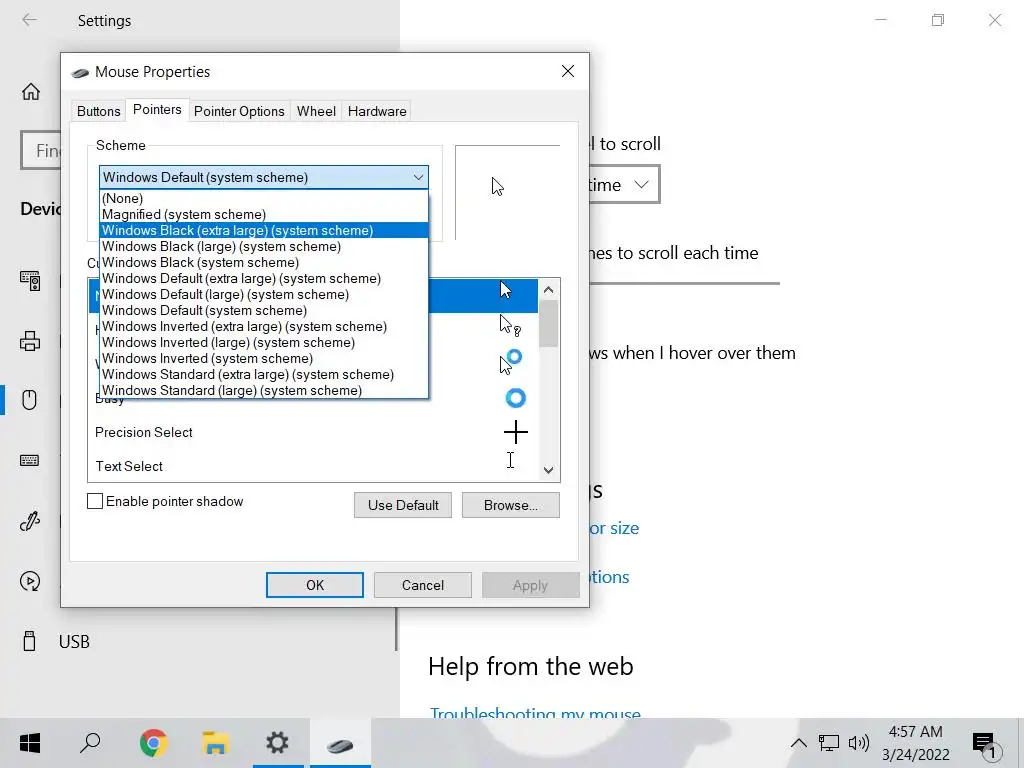Click the Cancel button
1024x768 pixels.
tap(423, 585)
